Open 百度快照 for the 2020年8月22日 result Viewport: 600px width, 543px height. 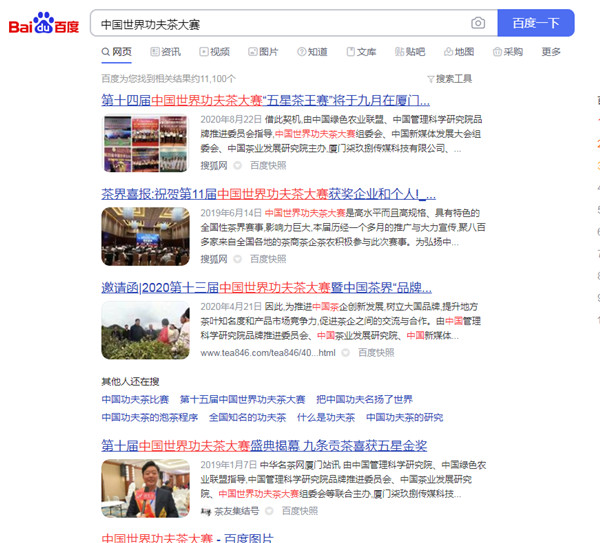(x=268, y=165)
